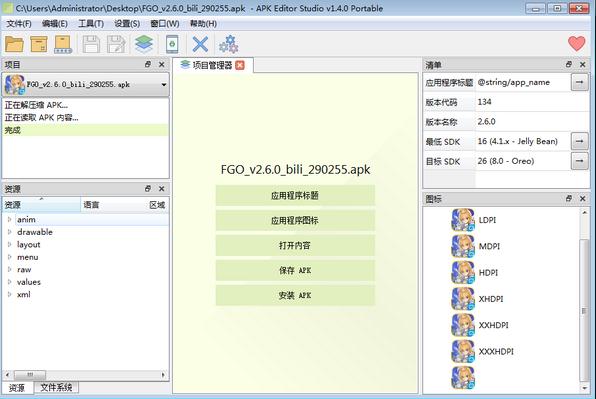Click the 应用程序图标 button
Screen dimensions: 596x399
[x=295, y=220]
